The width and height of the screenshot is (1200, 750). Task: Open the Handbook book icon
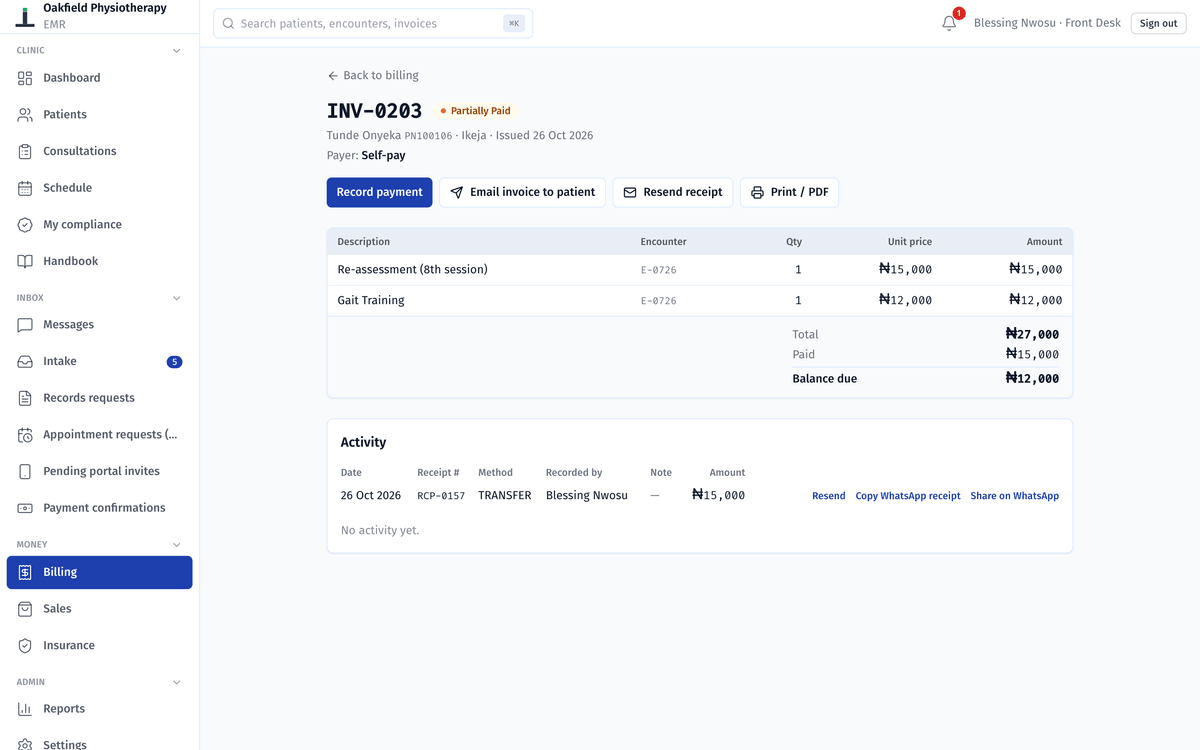click(x=25, y=261)
